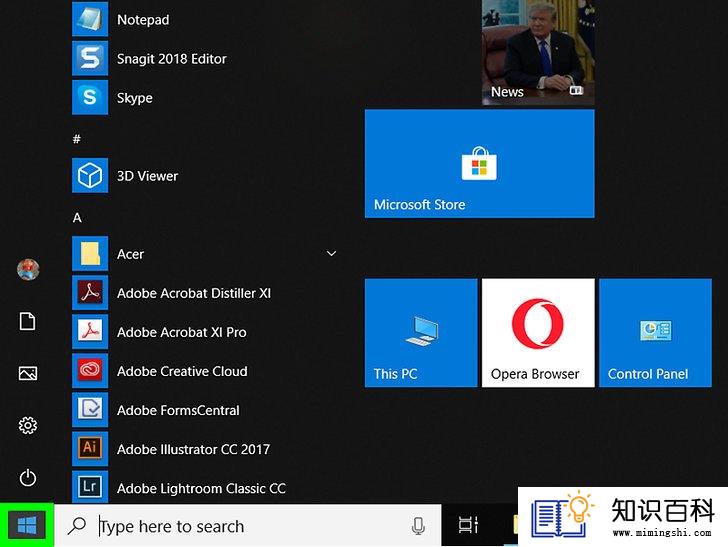Image resolution: width=728 pixels, height=547 pixels.
Task: Open Adobe Lightroom Classic CC icon
Action: tap(90, 487)
